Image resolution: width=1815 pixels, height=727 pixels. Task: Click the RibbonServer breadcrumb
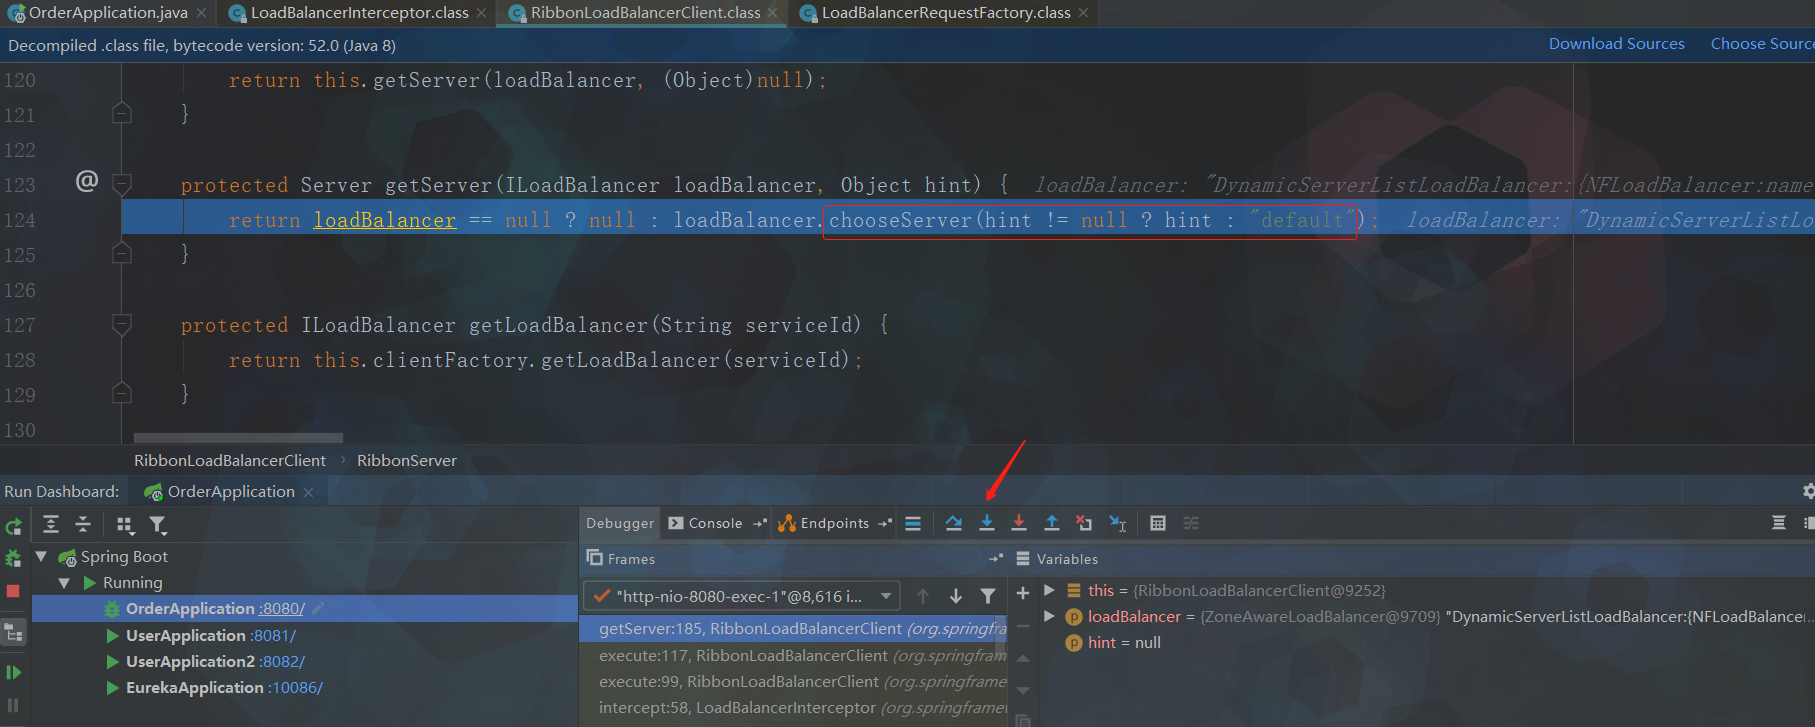click(x=407, y=460)
